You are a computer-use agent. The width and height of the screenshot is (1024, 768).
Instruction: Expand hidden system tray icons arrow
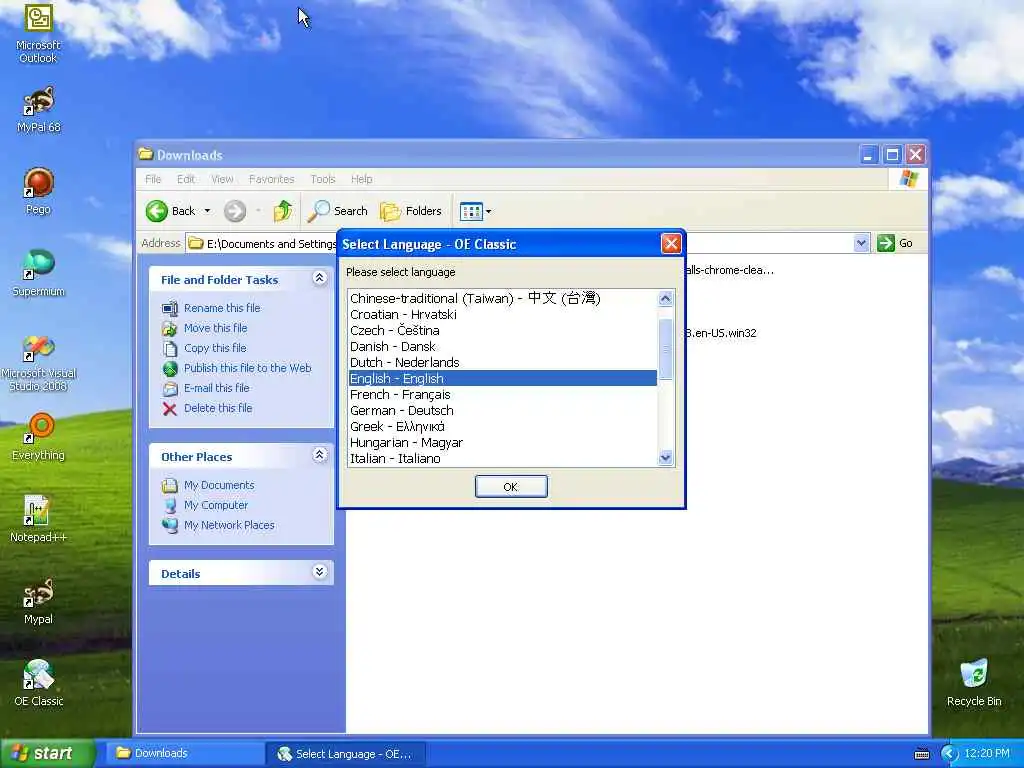click(x=948, y=754)
